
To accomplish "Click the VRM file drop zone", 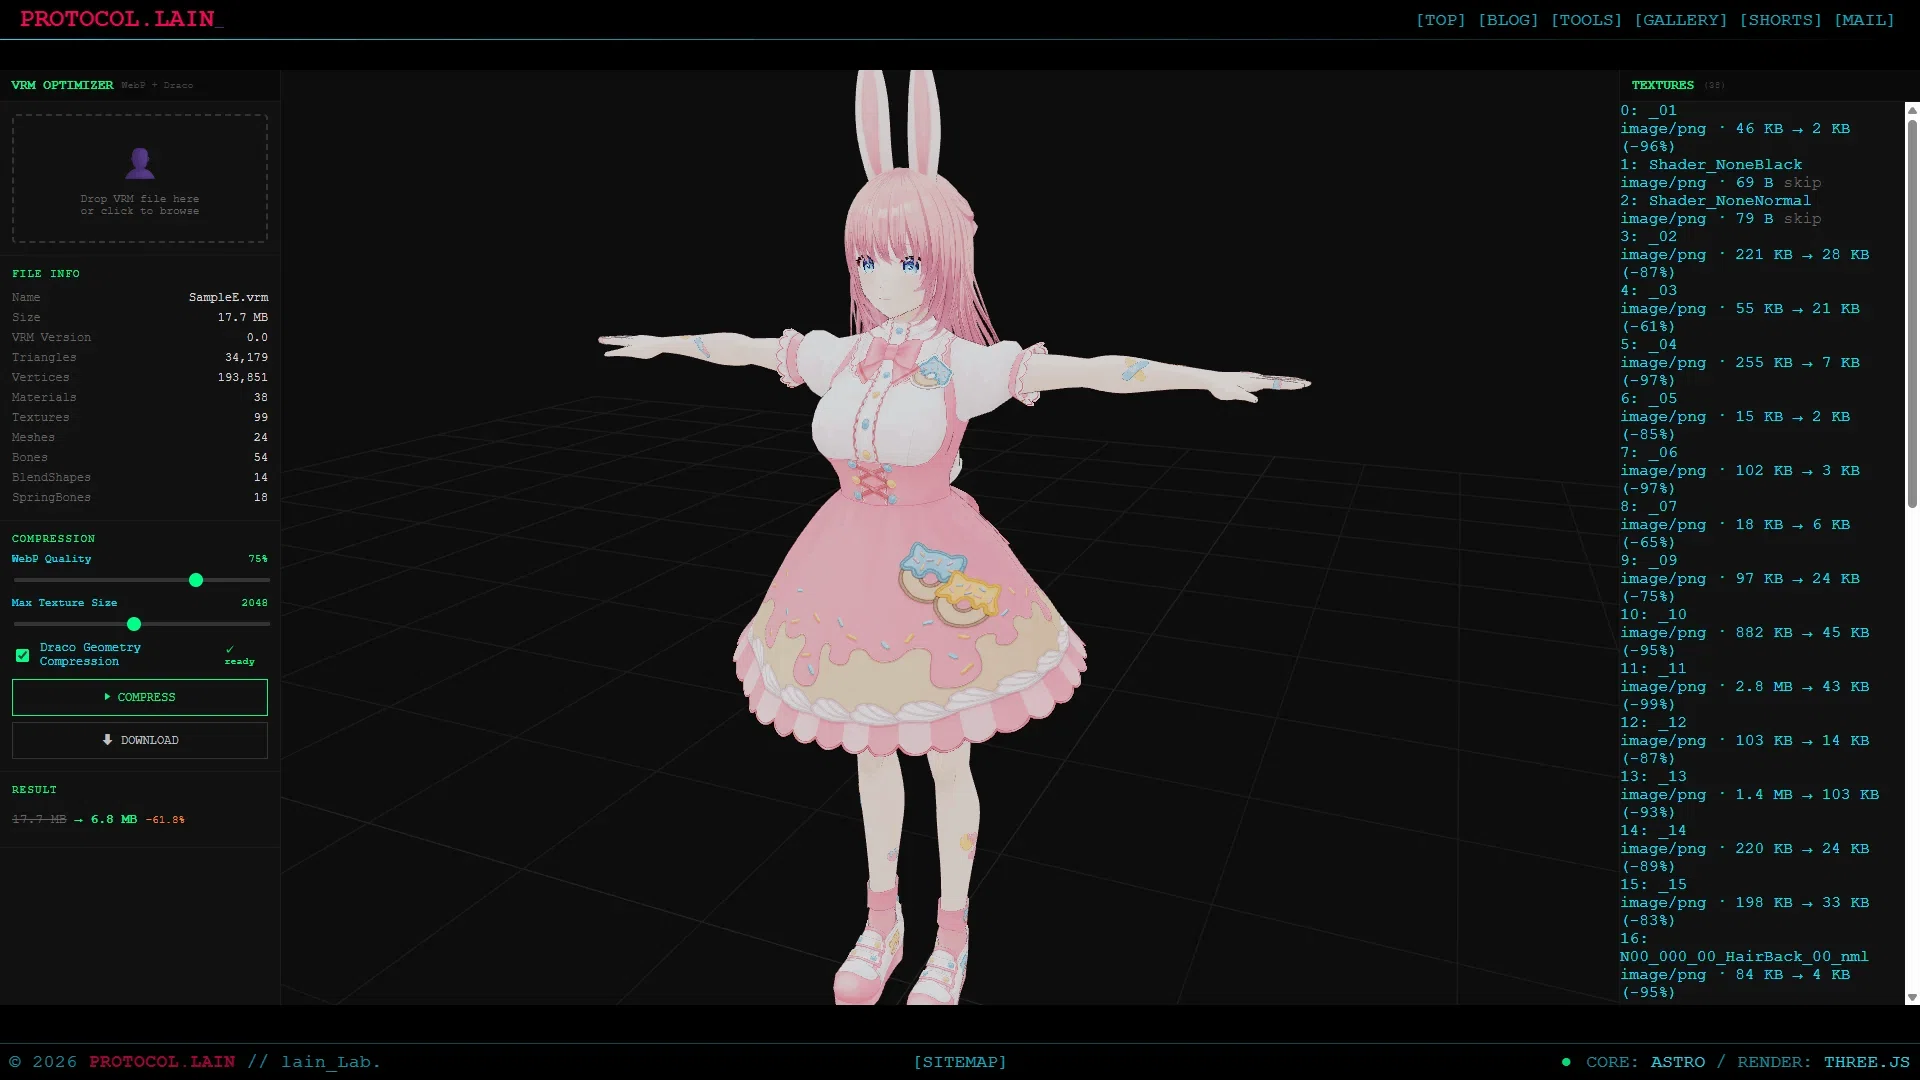I will [x=140, y=178].
